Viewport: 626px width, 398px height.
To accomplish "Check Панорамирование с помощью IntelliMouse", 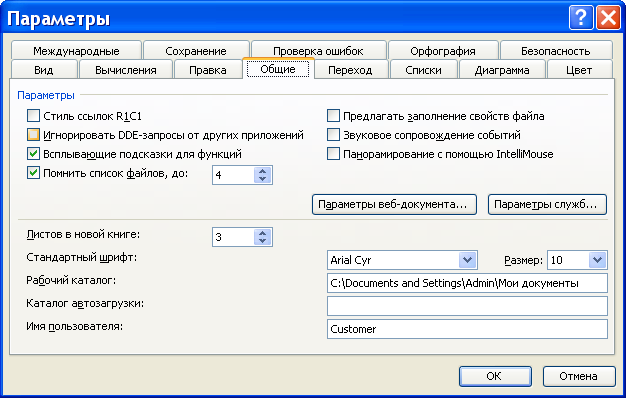I will tap(333, 154).
